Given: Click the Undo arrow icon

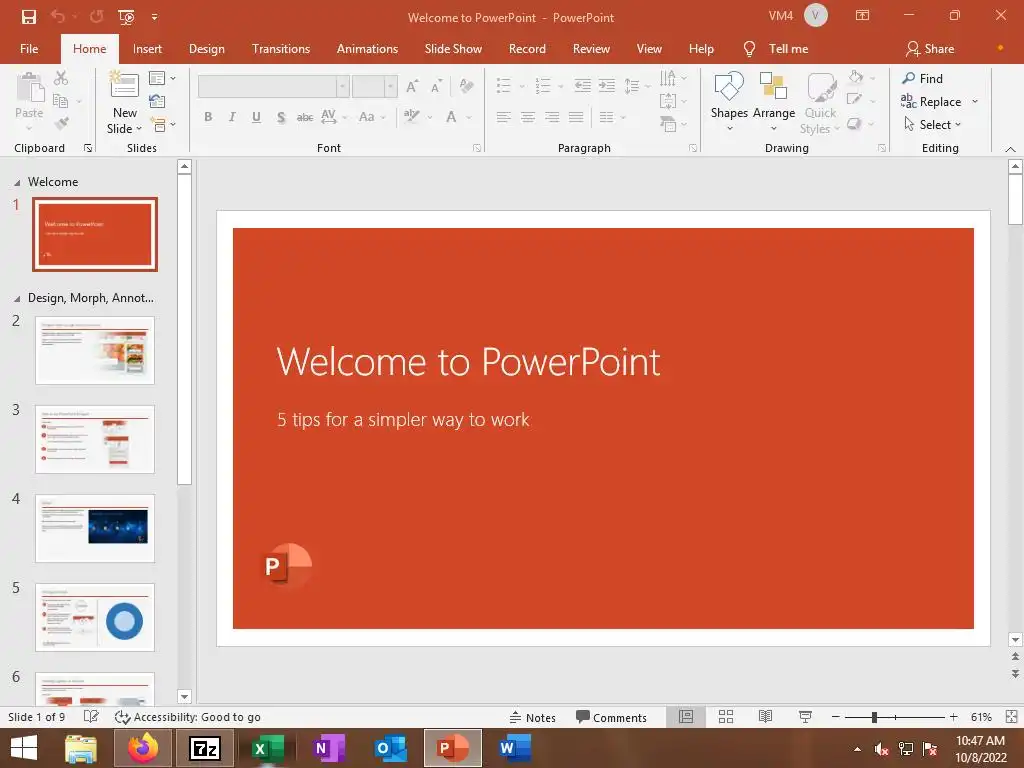Looking at the screenshot, I should tap(58, 17).
